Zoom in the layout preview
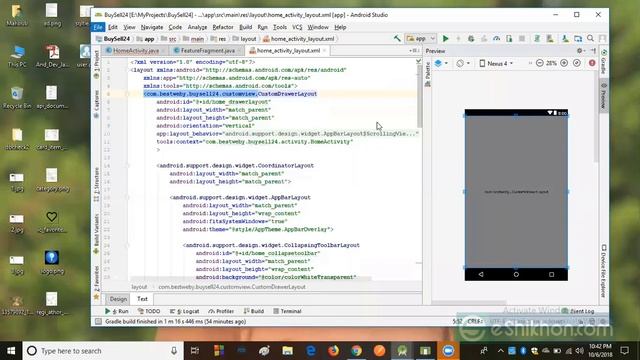This screenshot has width=640, height=360. click(x=564, y=63)
